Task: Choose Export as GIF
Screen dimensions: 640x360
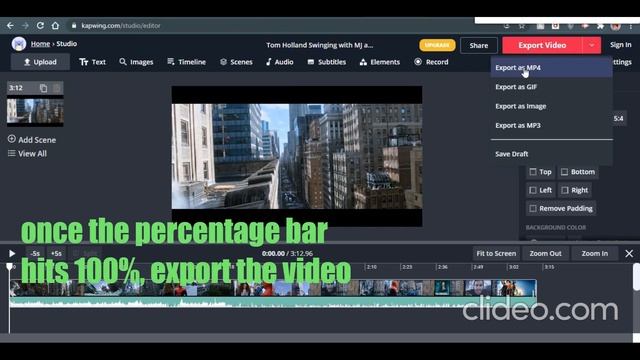Action: point(551,87)
